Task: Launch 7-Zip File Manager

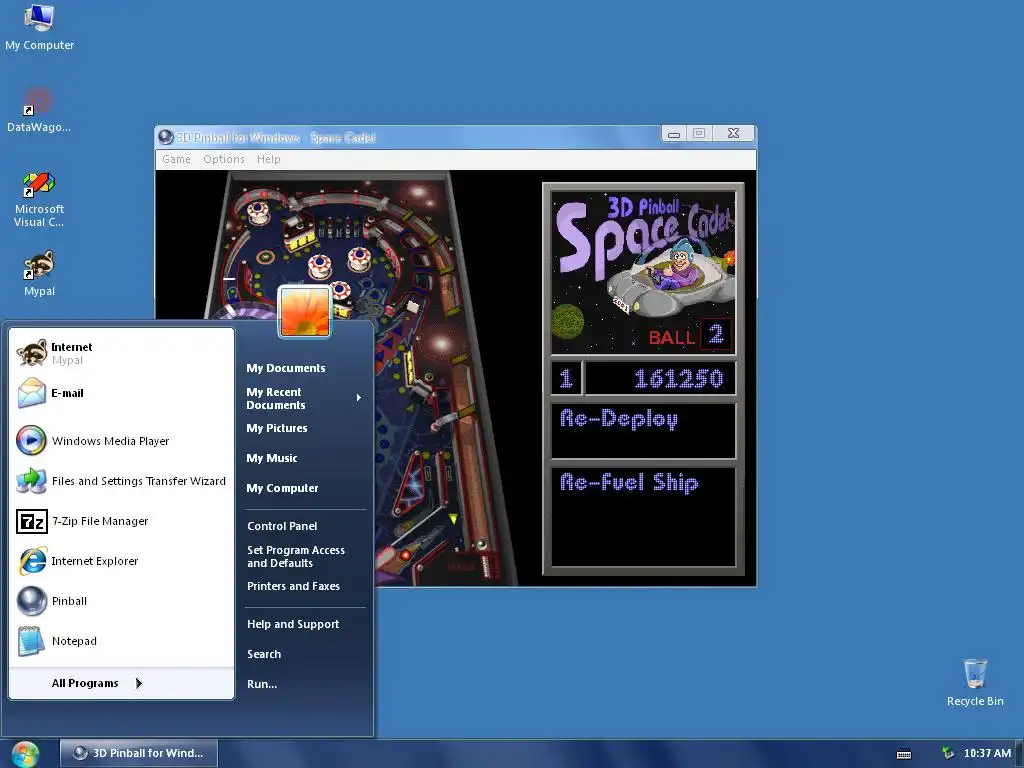Action: pyautogui.click(x=121, y=521)
